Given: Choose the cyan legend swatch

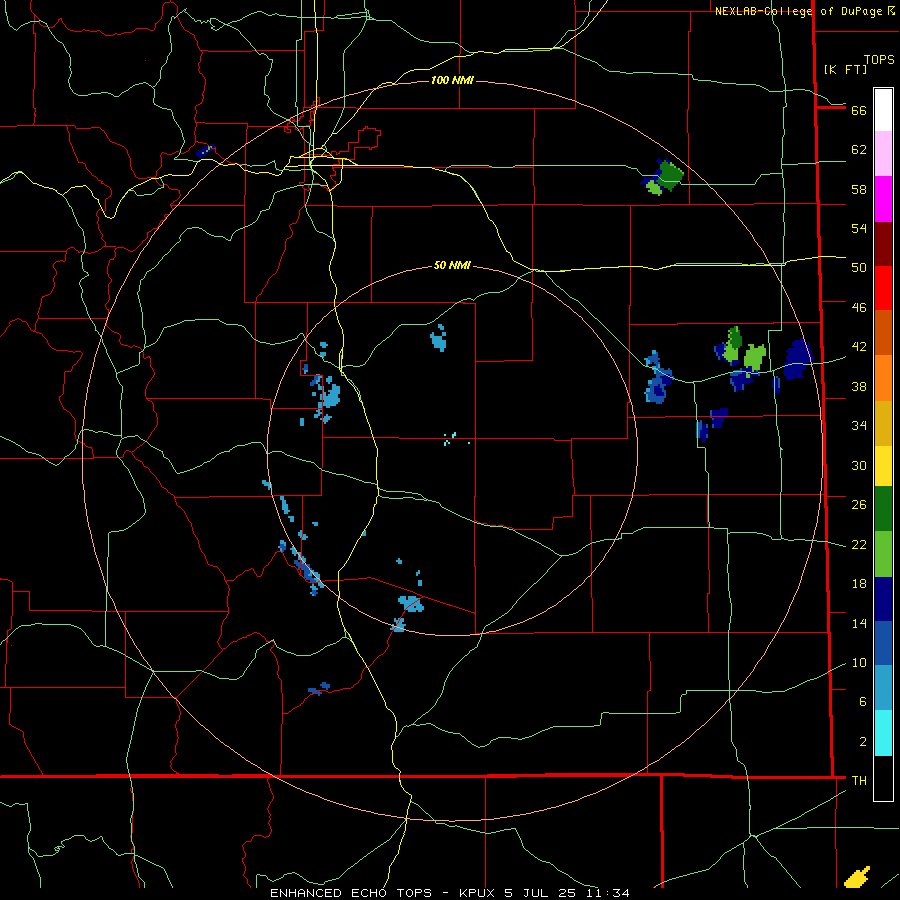Looking at the screenshot, I should pos(883,733).
